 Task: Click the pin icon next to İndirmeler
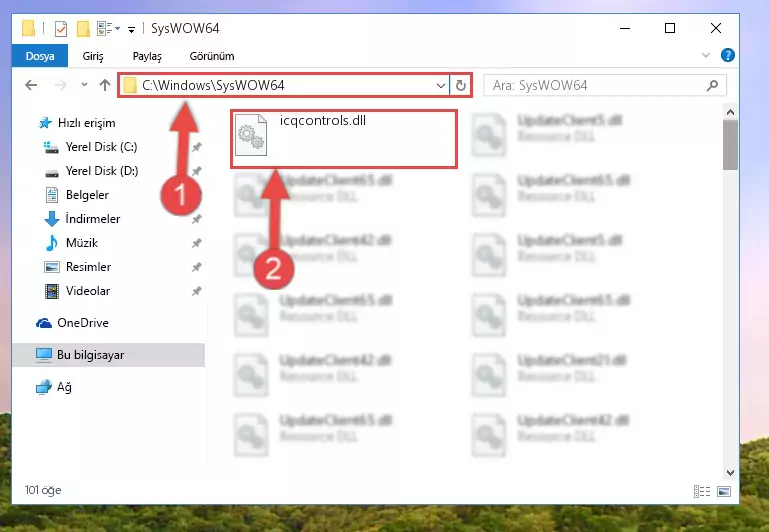coord(197,219)
